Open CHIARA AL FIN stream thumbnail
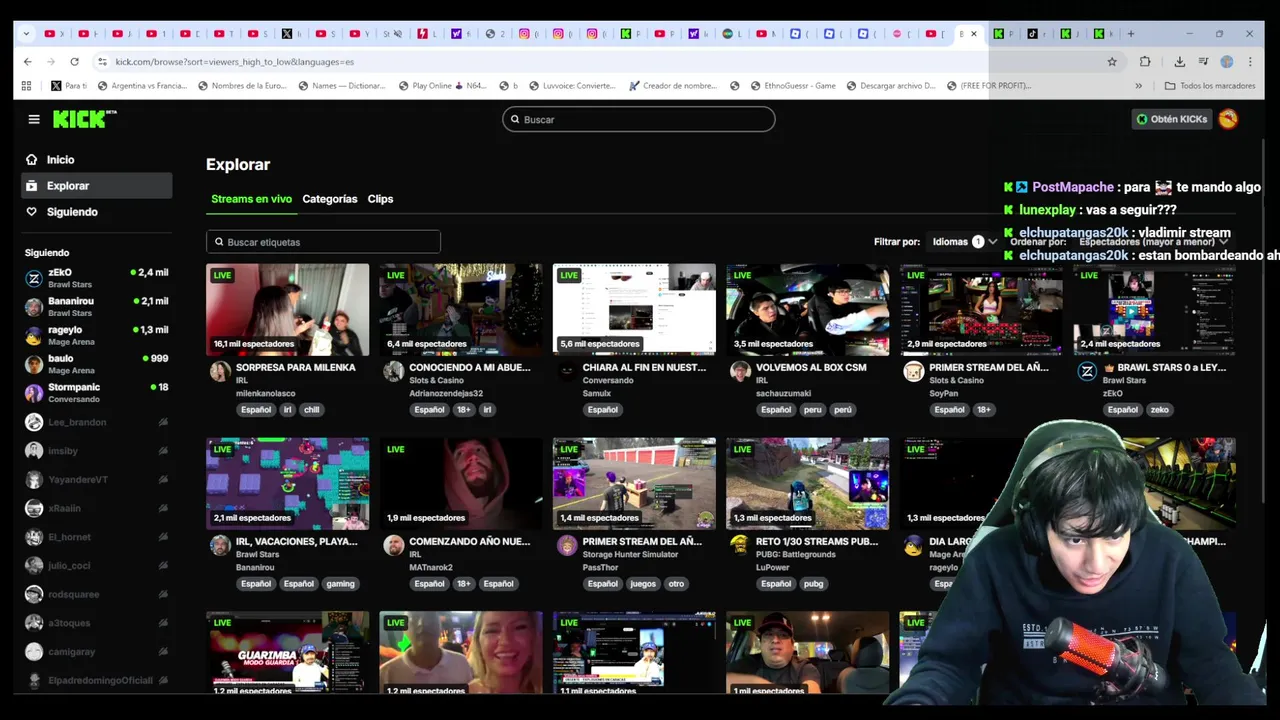This screenshot has width=1280, height=720. (634, 309)
